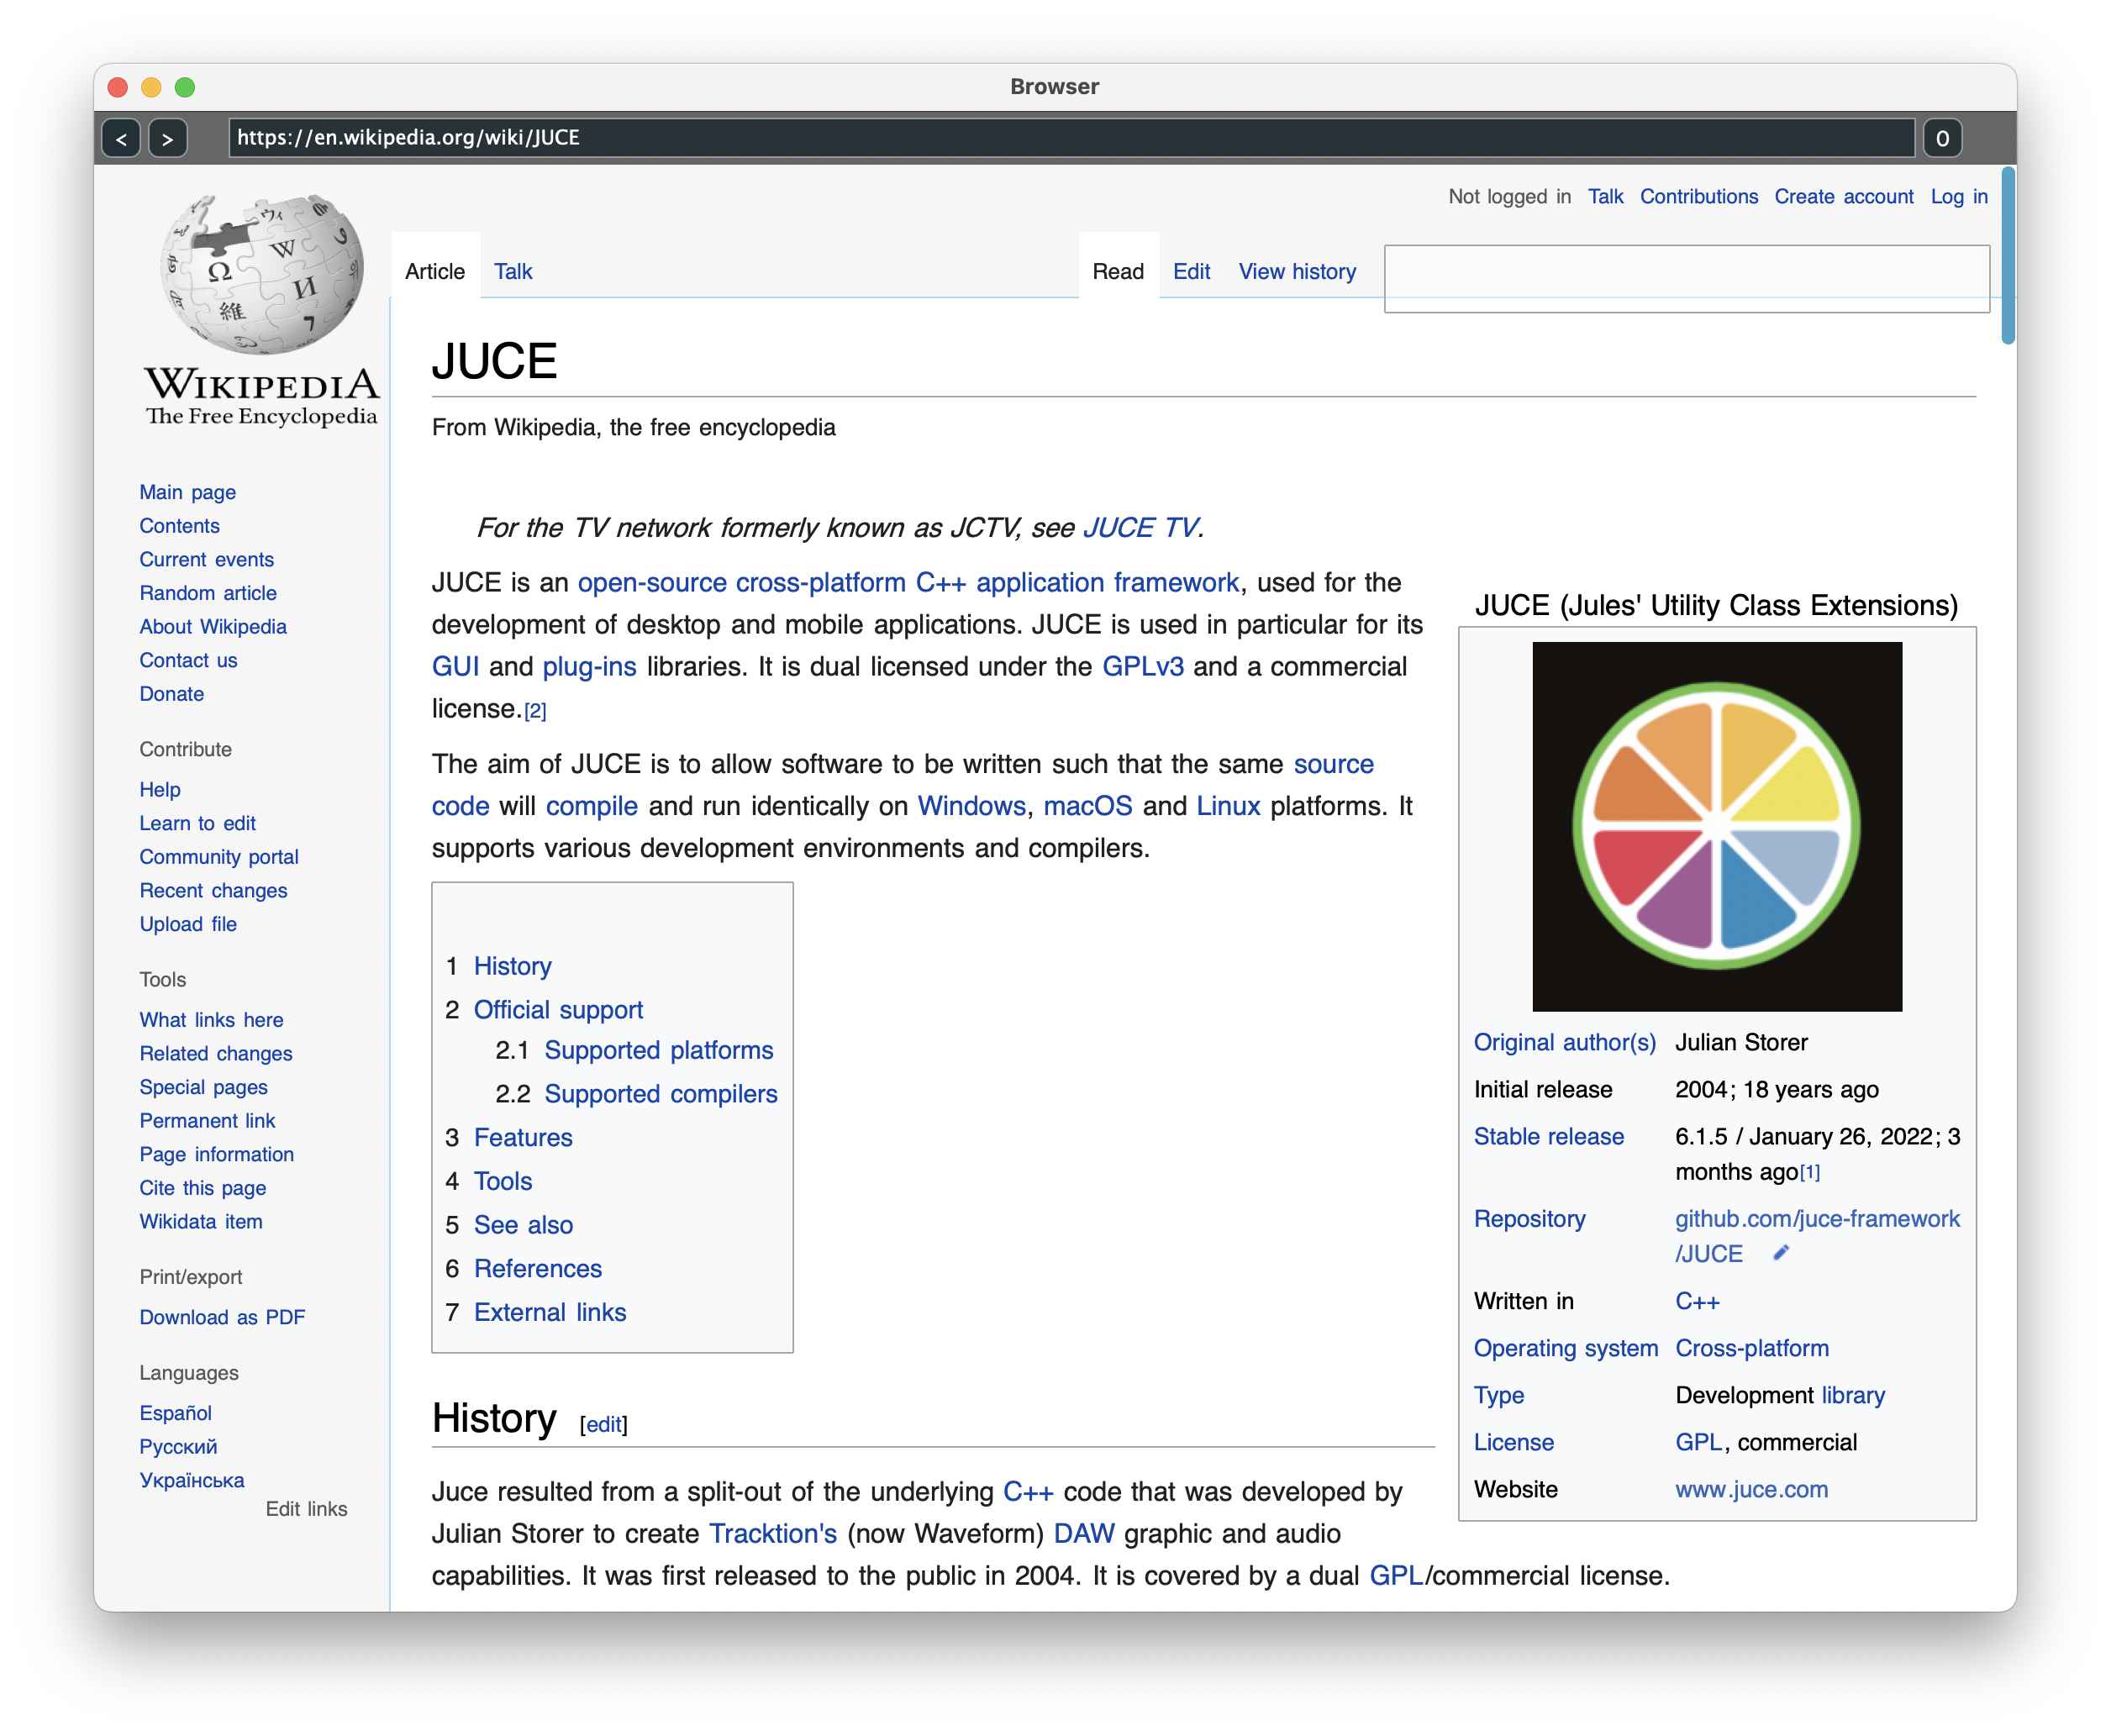
Task: Click the URL address bar
Action: [1070, 138]
